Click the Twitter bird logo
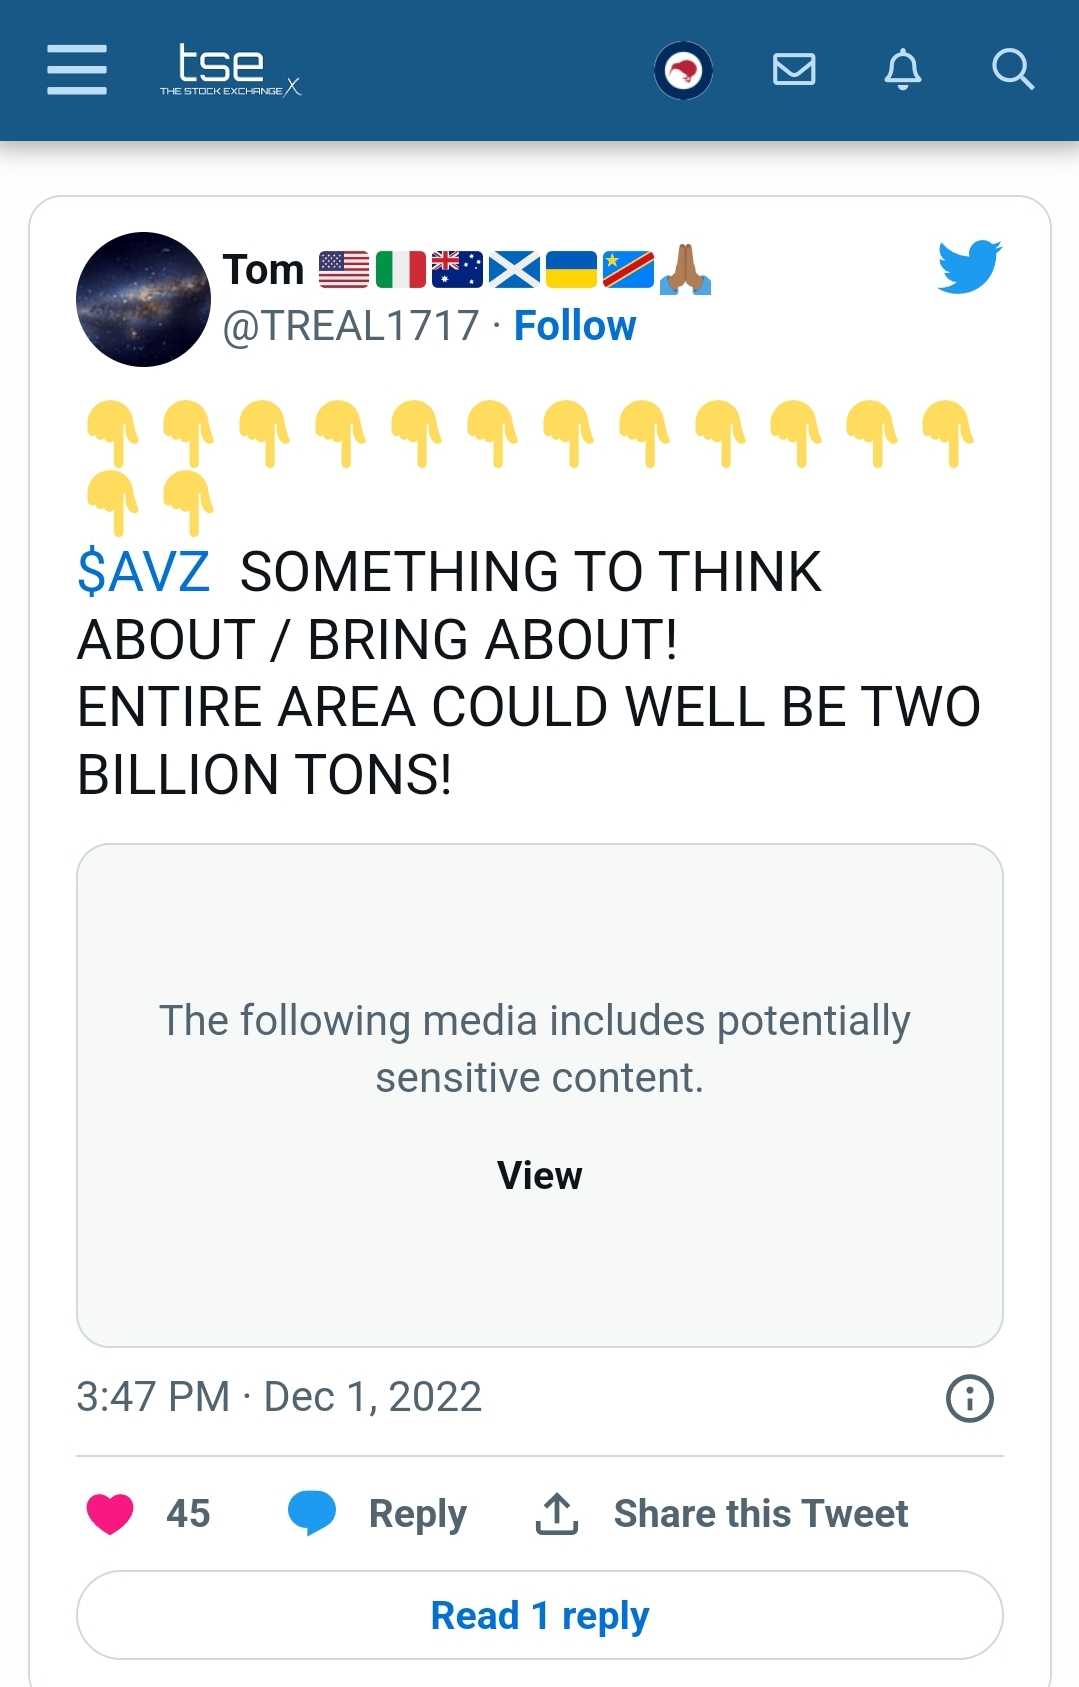 point(969,266)
